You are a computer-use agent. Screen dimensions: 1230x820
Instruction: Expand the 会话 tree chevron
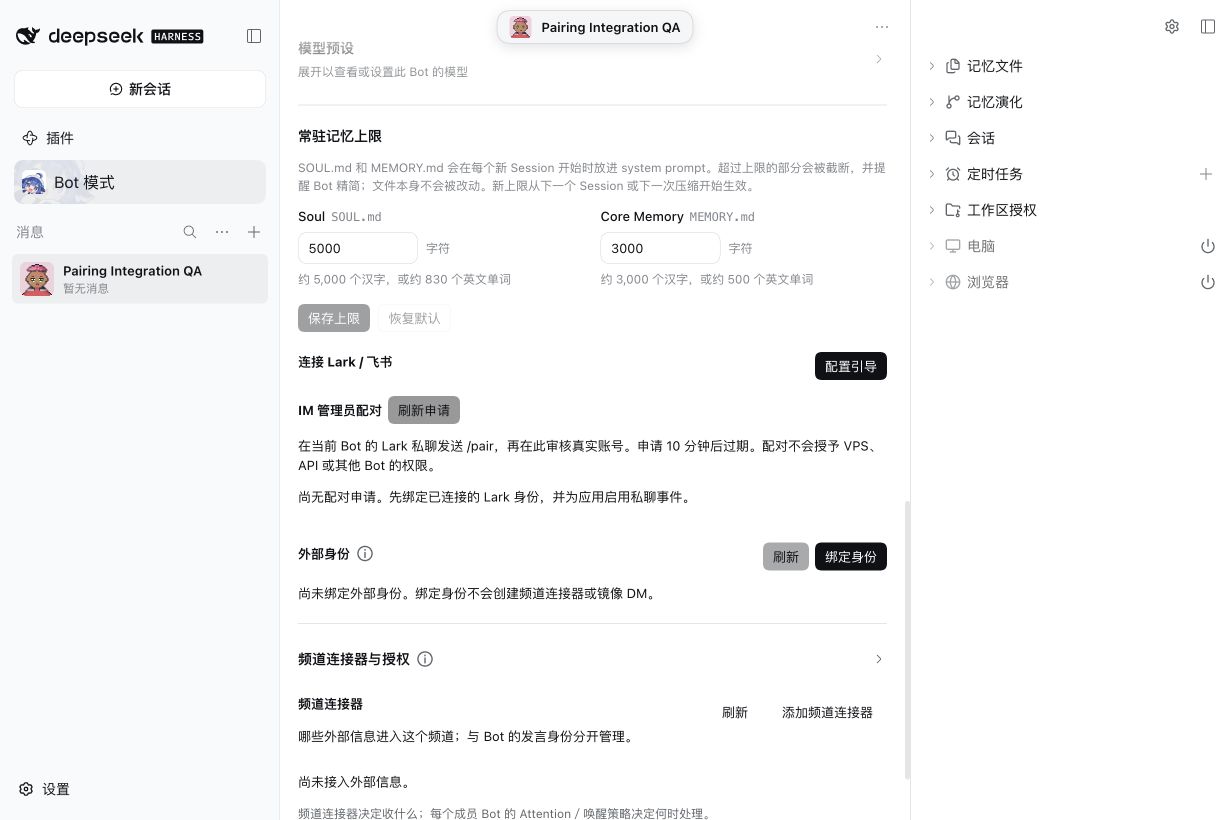click(x=932, y=138)
